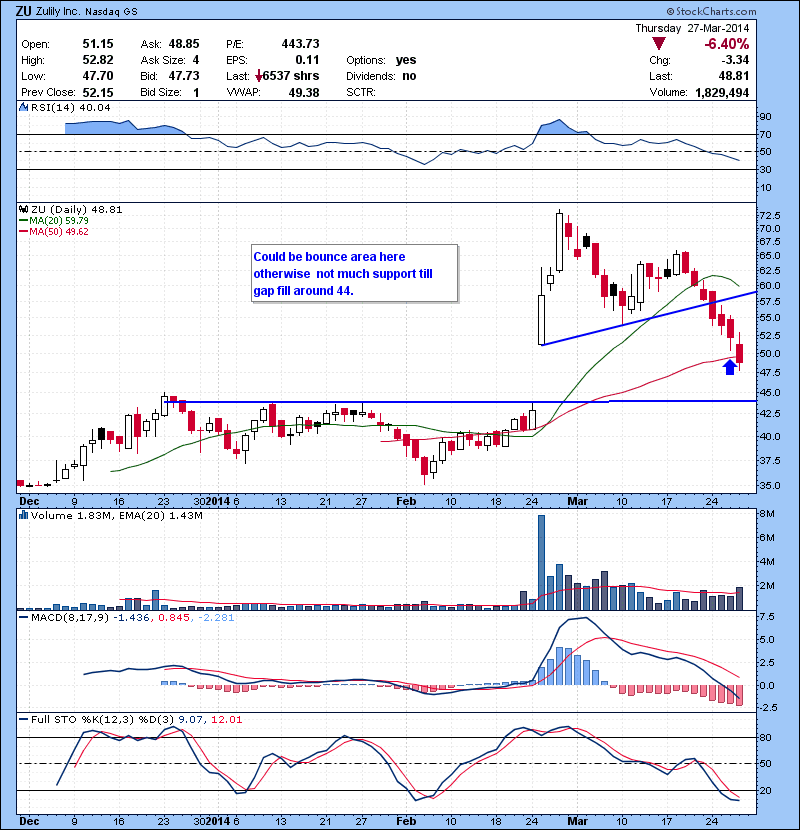This screenshot has width=800, height=830.
Task: Click the ZU (Daily) 48.81 legend label
Action: (x=77, y=209)
